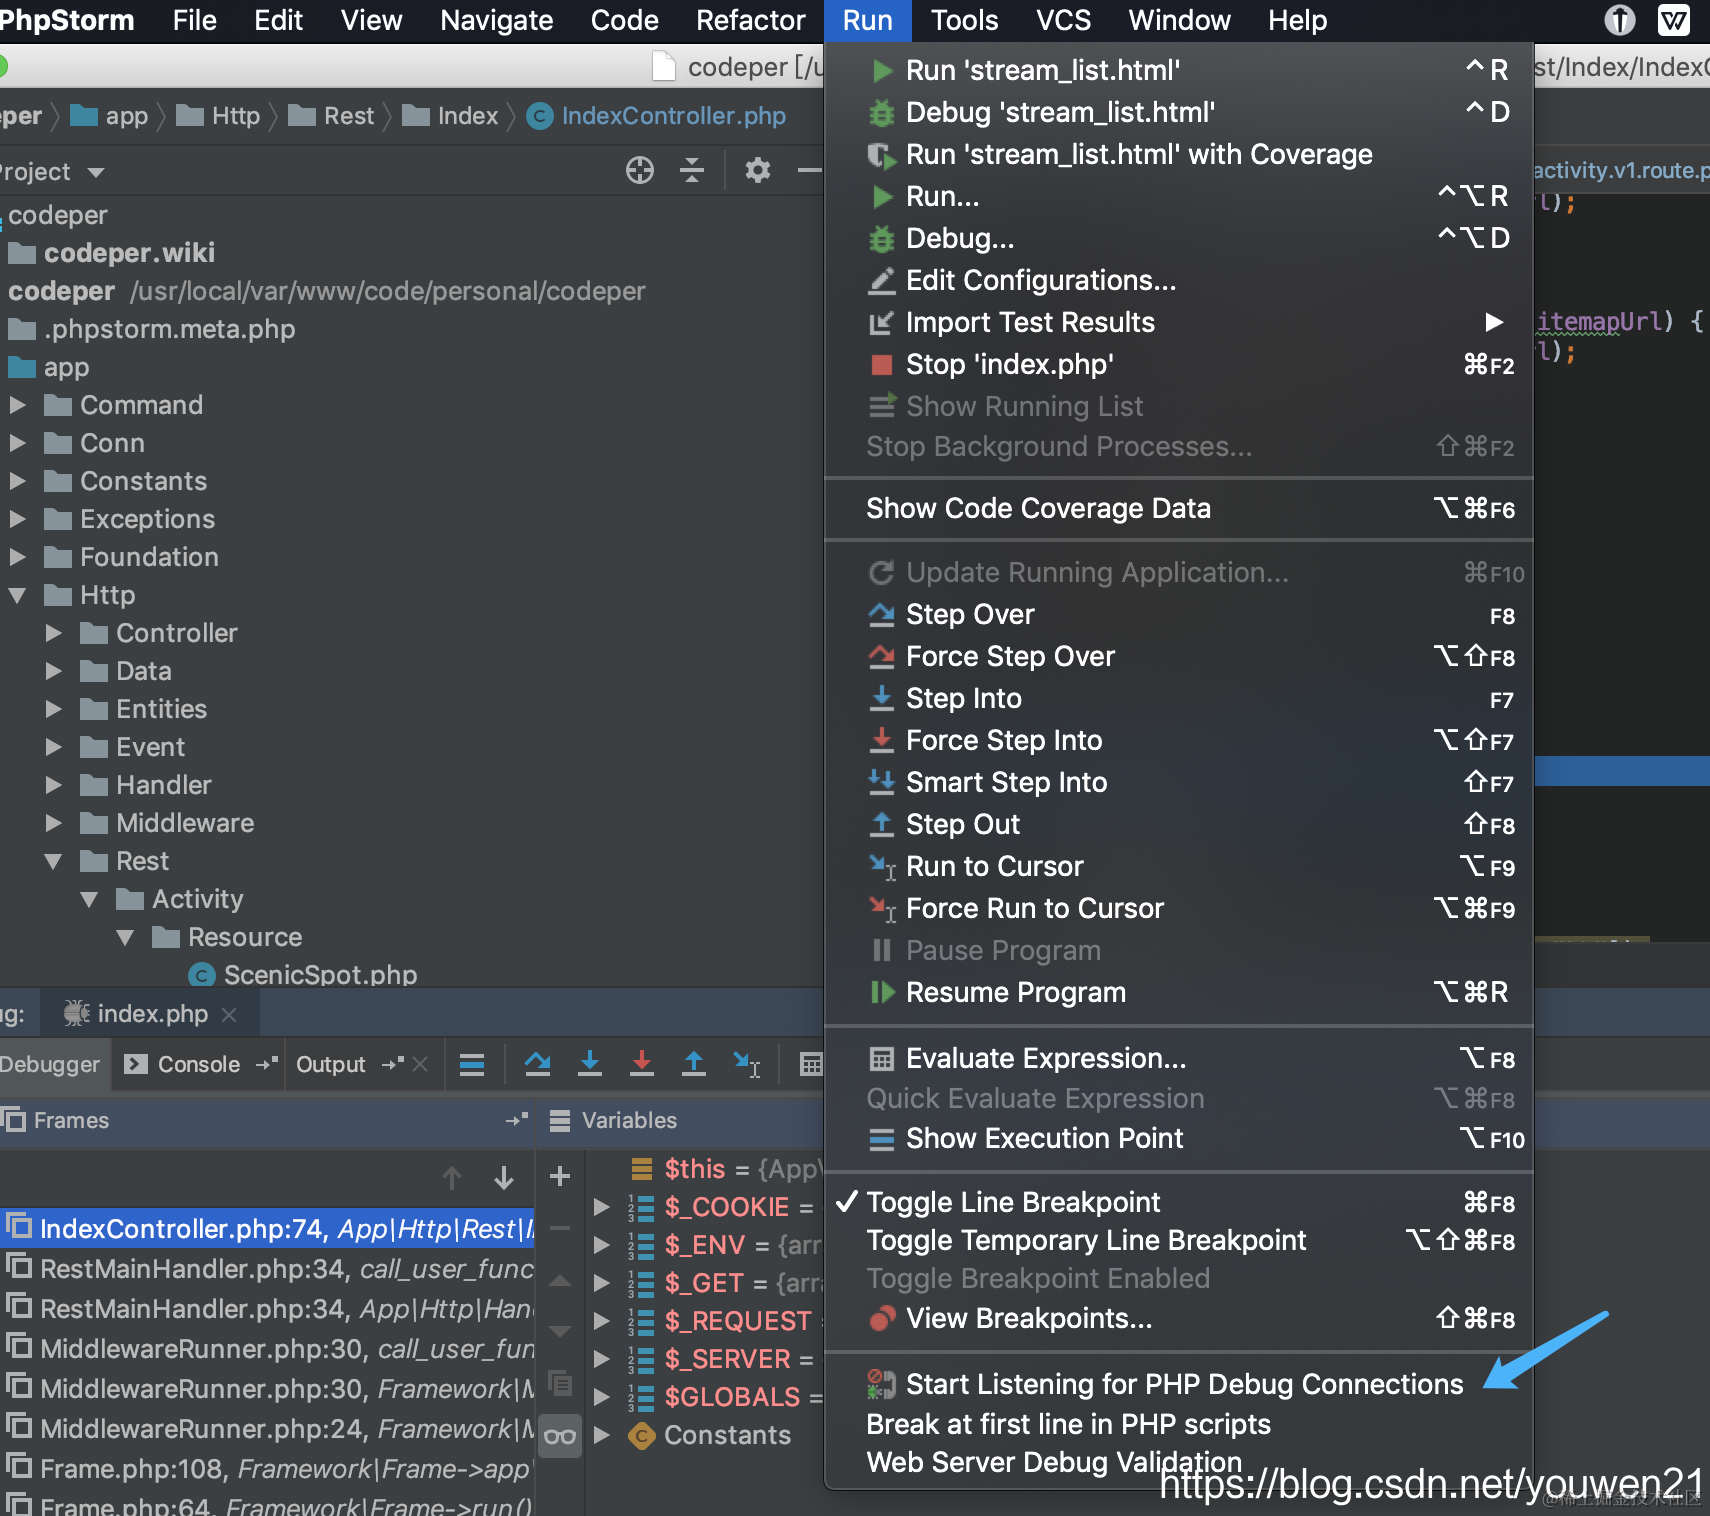Open the VCS menu
Image resolution: width=1710 pixels, height=1516 pixels.
point(1063,20)
